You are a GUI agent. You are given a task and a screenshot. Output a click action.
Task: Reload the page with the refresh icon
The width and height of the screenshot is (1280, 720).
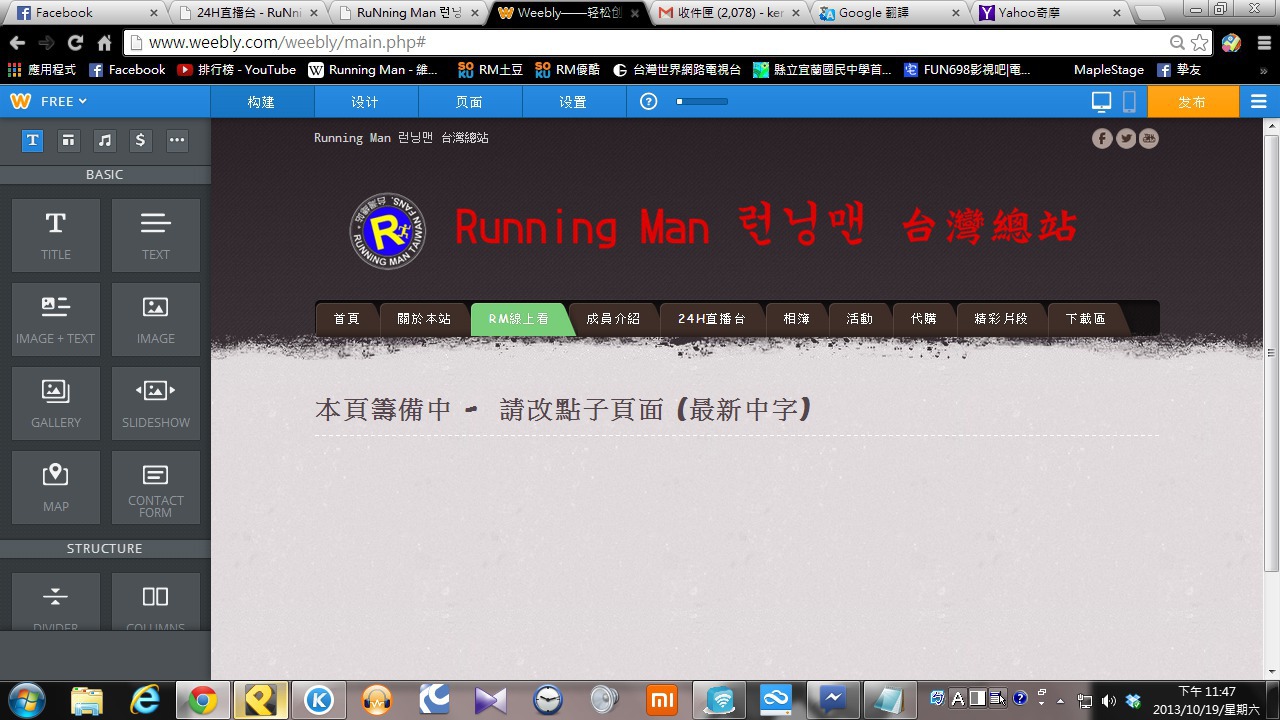click(75, 43)
